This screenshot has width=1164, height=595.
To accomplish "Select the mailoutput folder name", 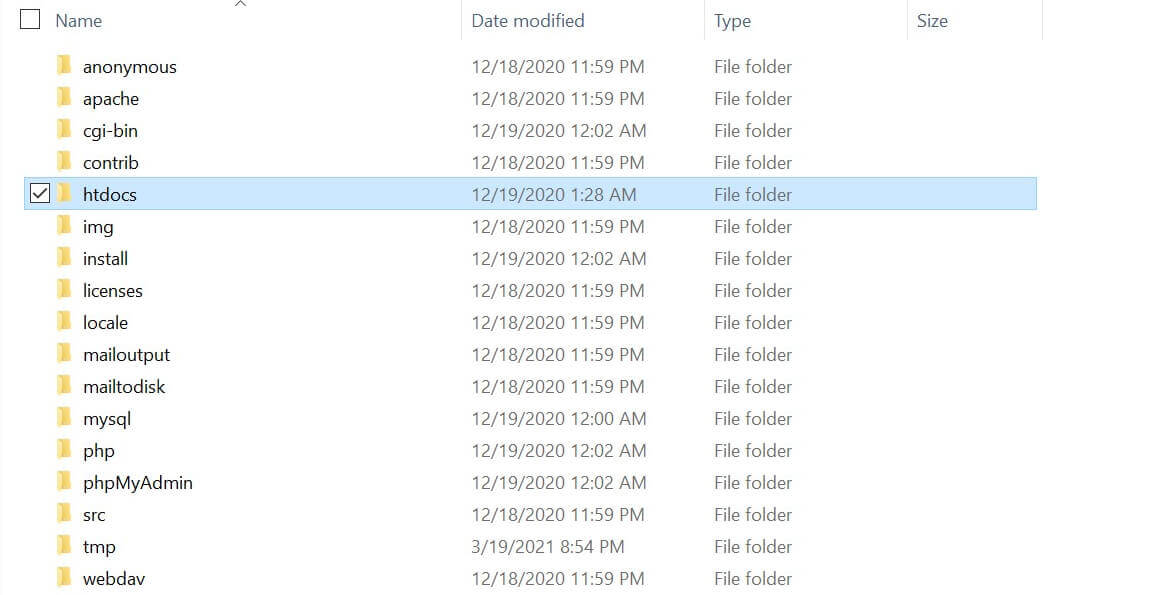I will [x=125, y=354].
